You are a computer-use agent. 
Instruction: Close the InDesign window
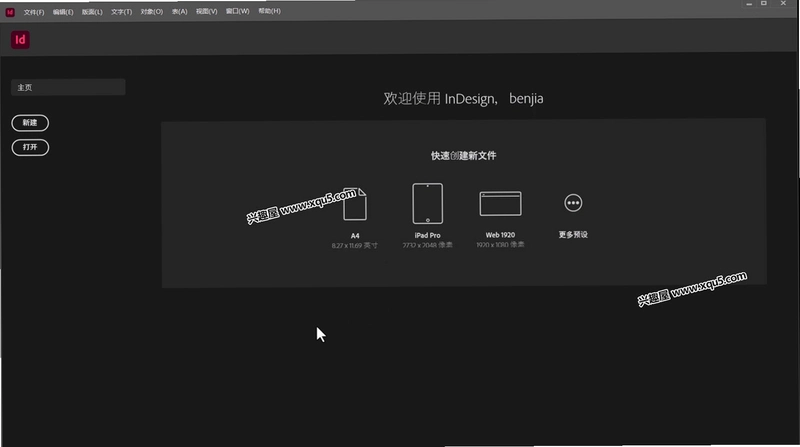pyautogui.click(x=783, y=4)
